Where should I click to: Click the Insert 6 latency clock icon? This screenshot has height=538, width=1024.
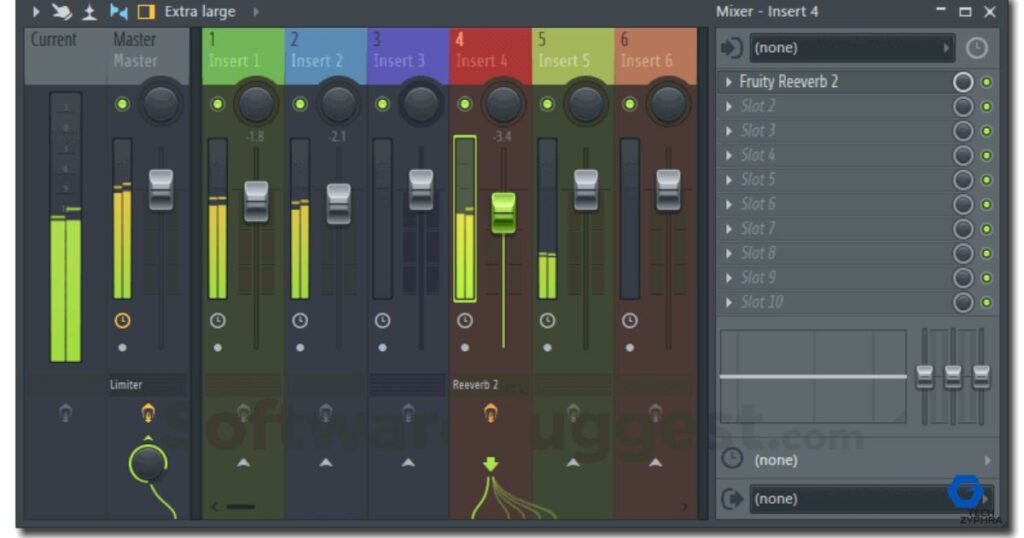[x=630, y=321]
